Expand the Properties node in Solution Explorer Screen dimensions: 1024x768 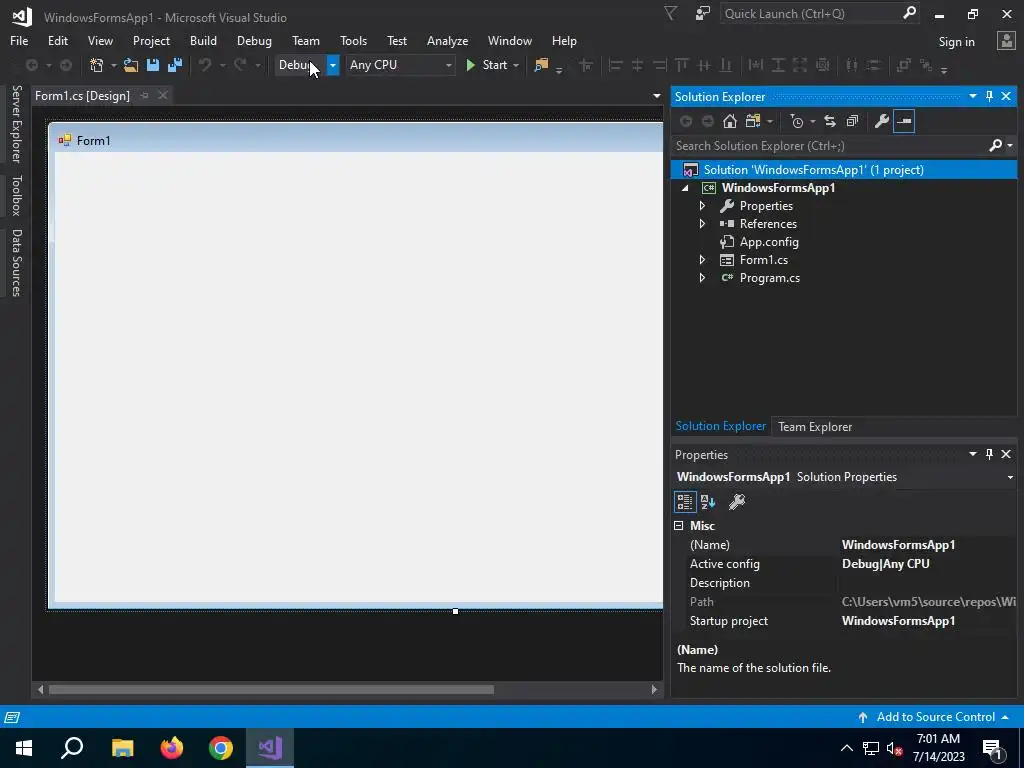click(x=702, y=206)
